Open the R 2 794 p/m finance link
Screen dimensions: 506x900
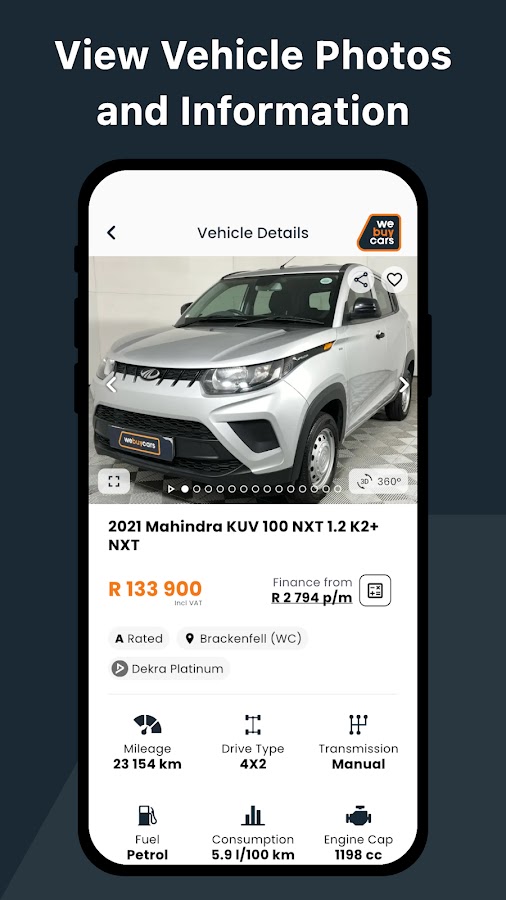pyautogui.click(x=312, y=598)
